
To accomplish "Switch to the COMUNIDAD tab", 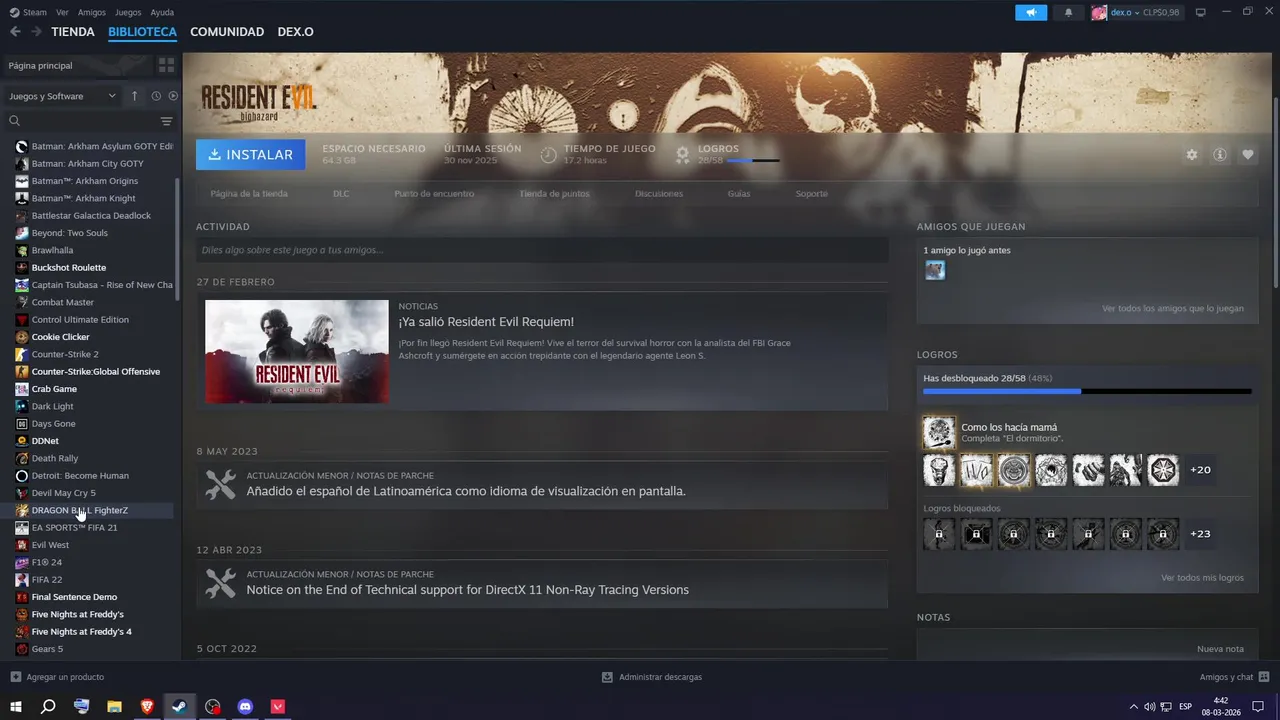I will coord(227,32).
